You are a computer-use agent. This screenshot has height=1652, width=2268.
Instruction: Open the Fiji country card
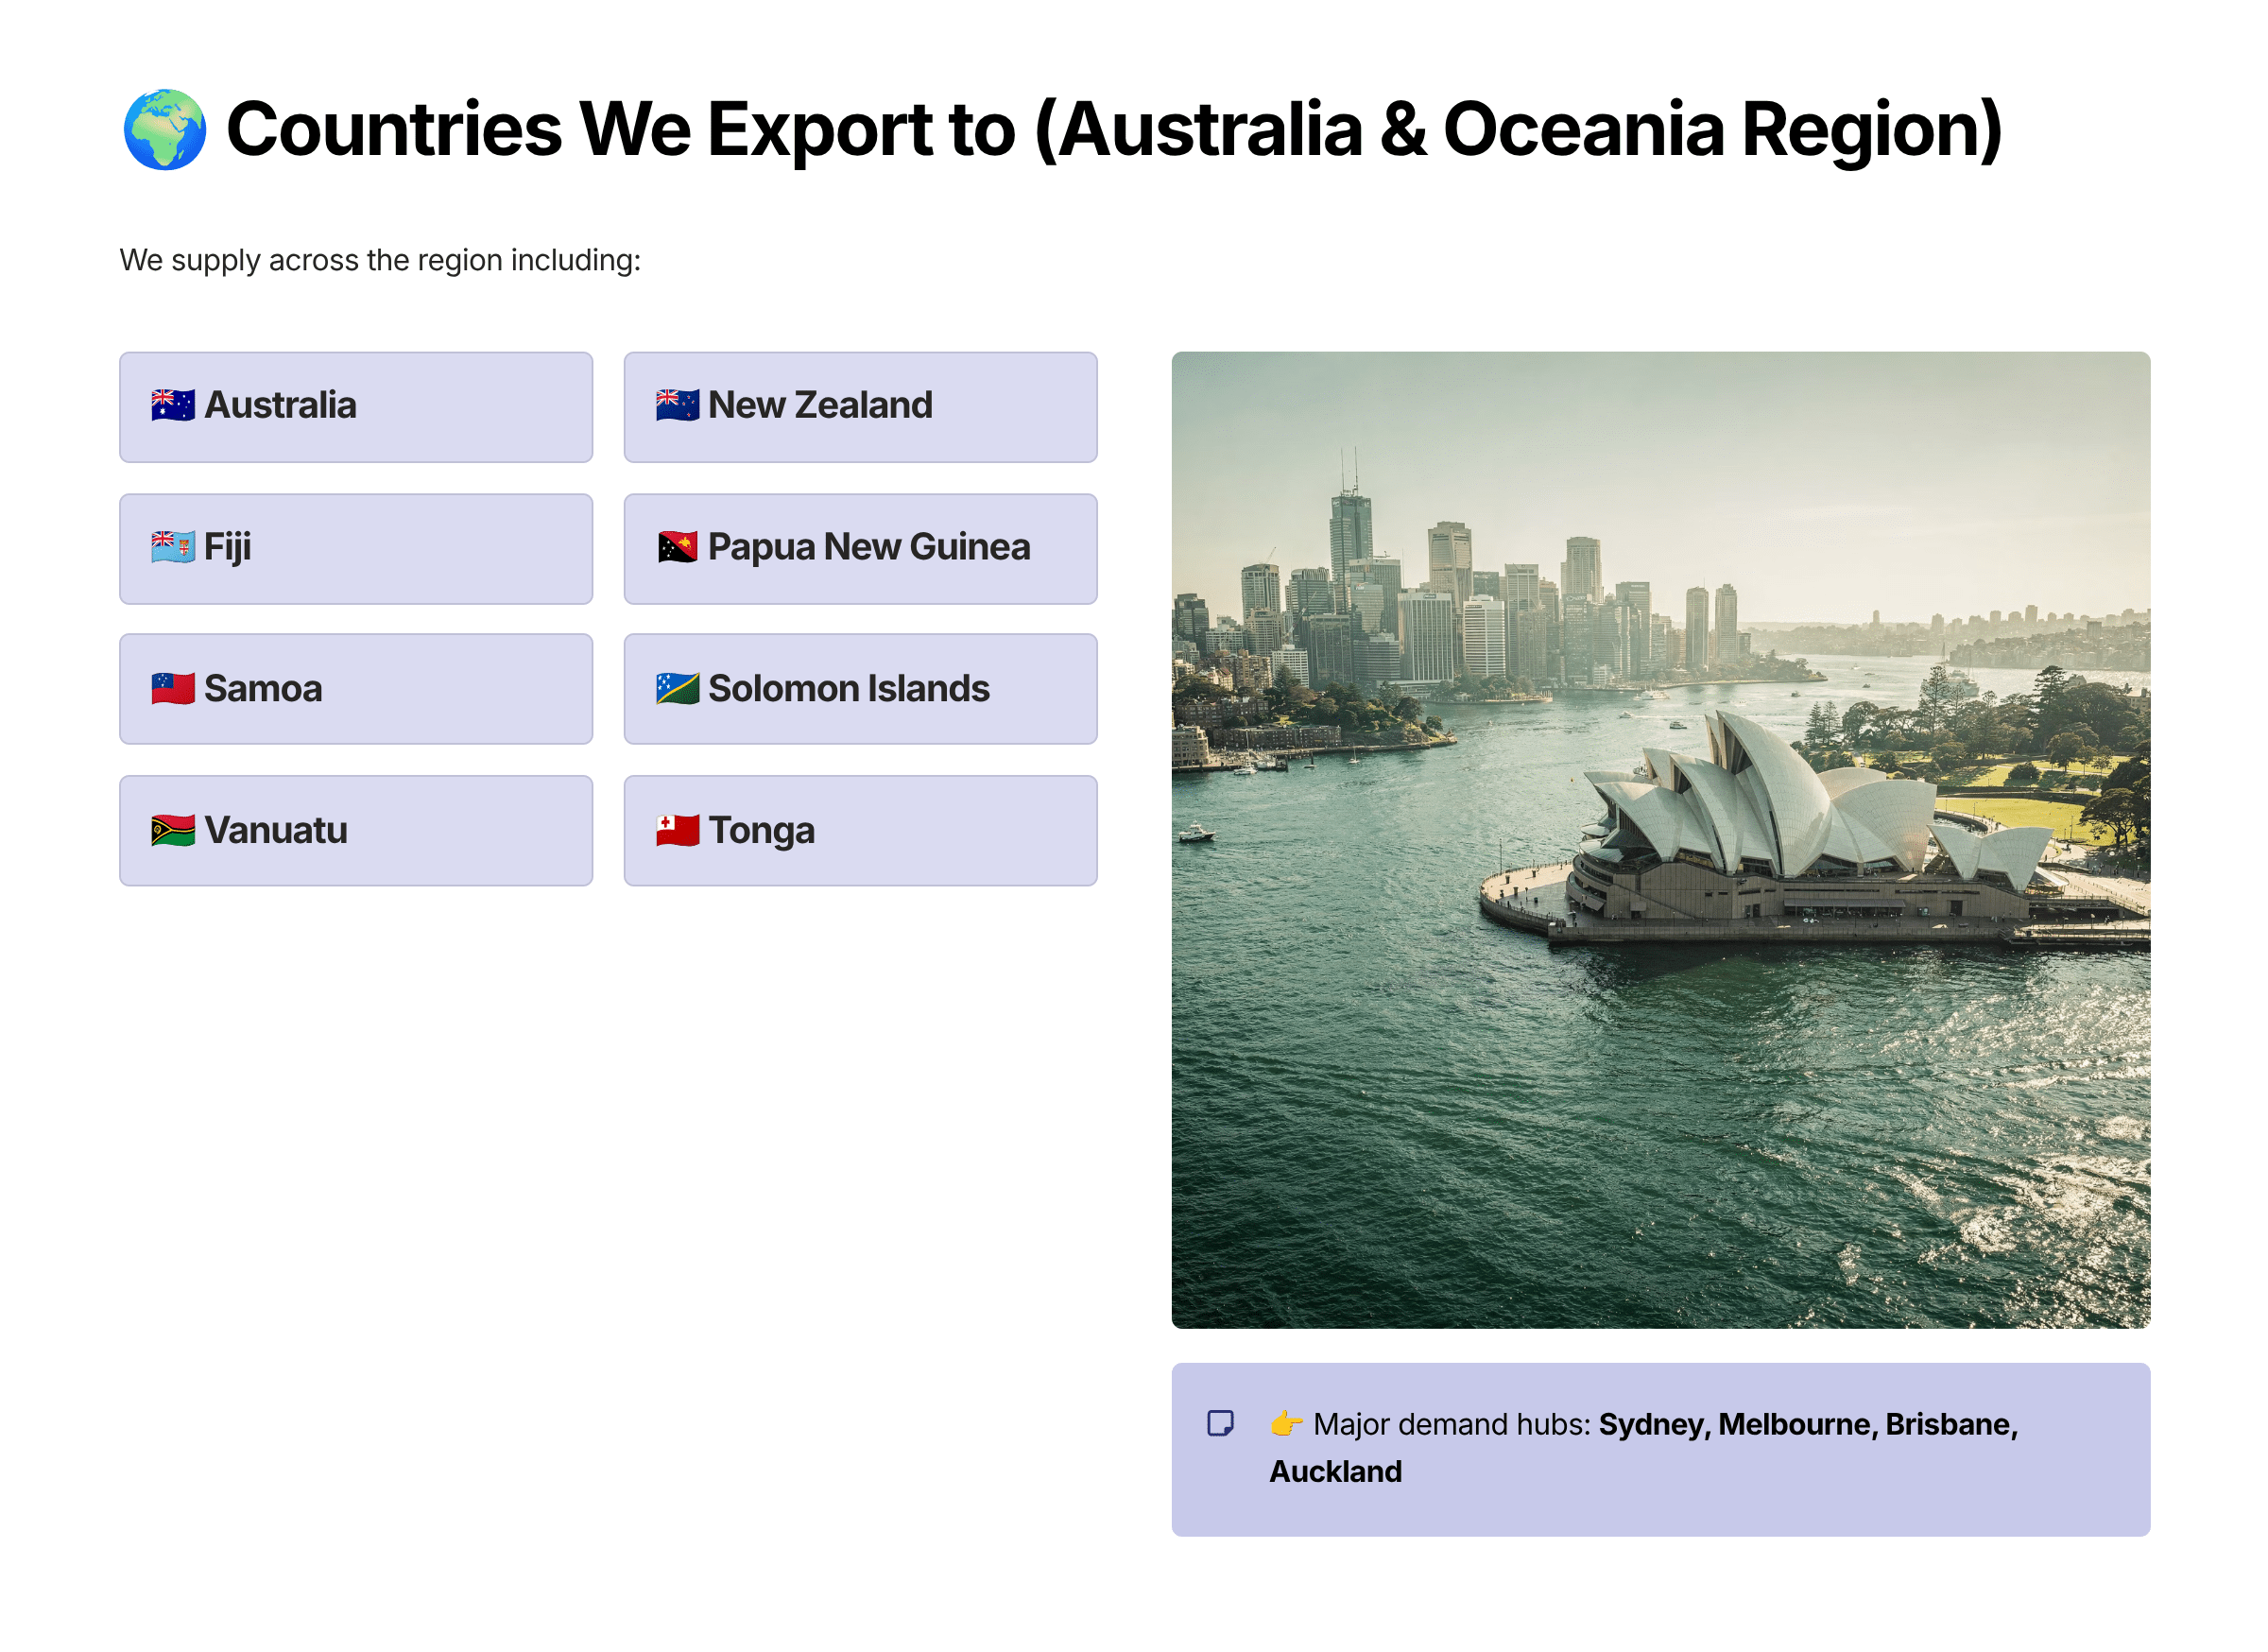(356, 548)
